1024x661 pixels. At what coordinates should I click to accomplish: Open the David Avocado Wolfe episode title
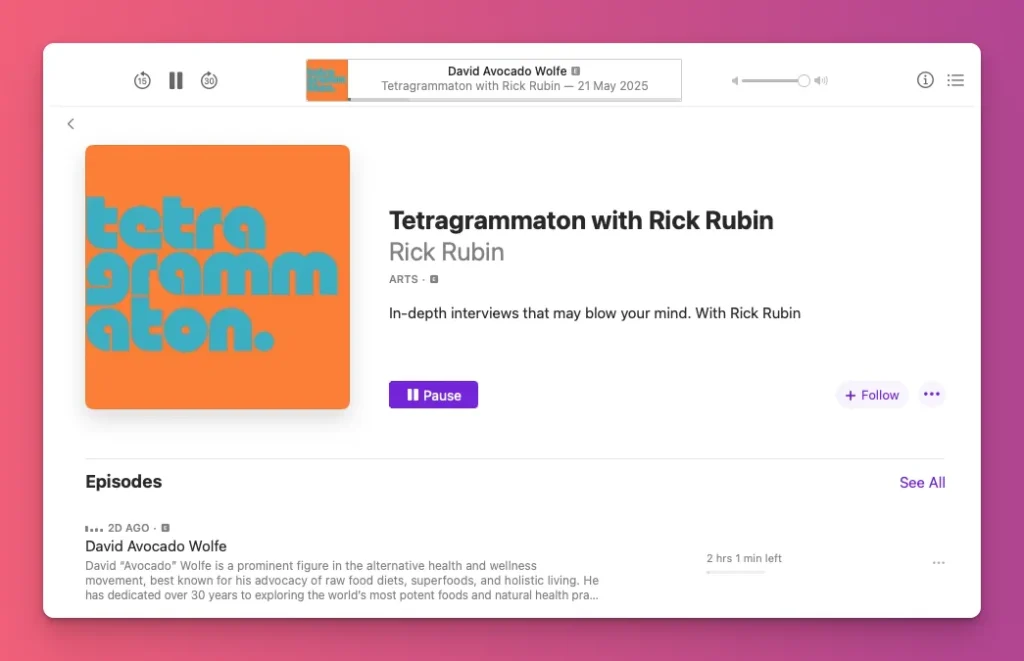(156, 546)
